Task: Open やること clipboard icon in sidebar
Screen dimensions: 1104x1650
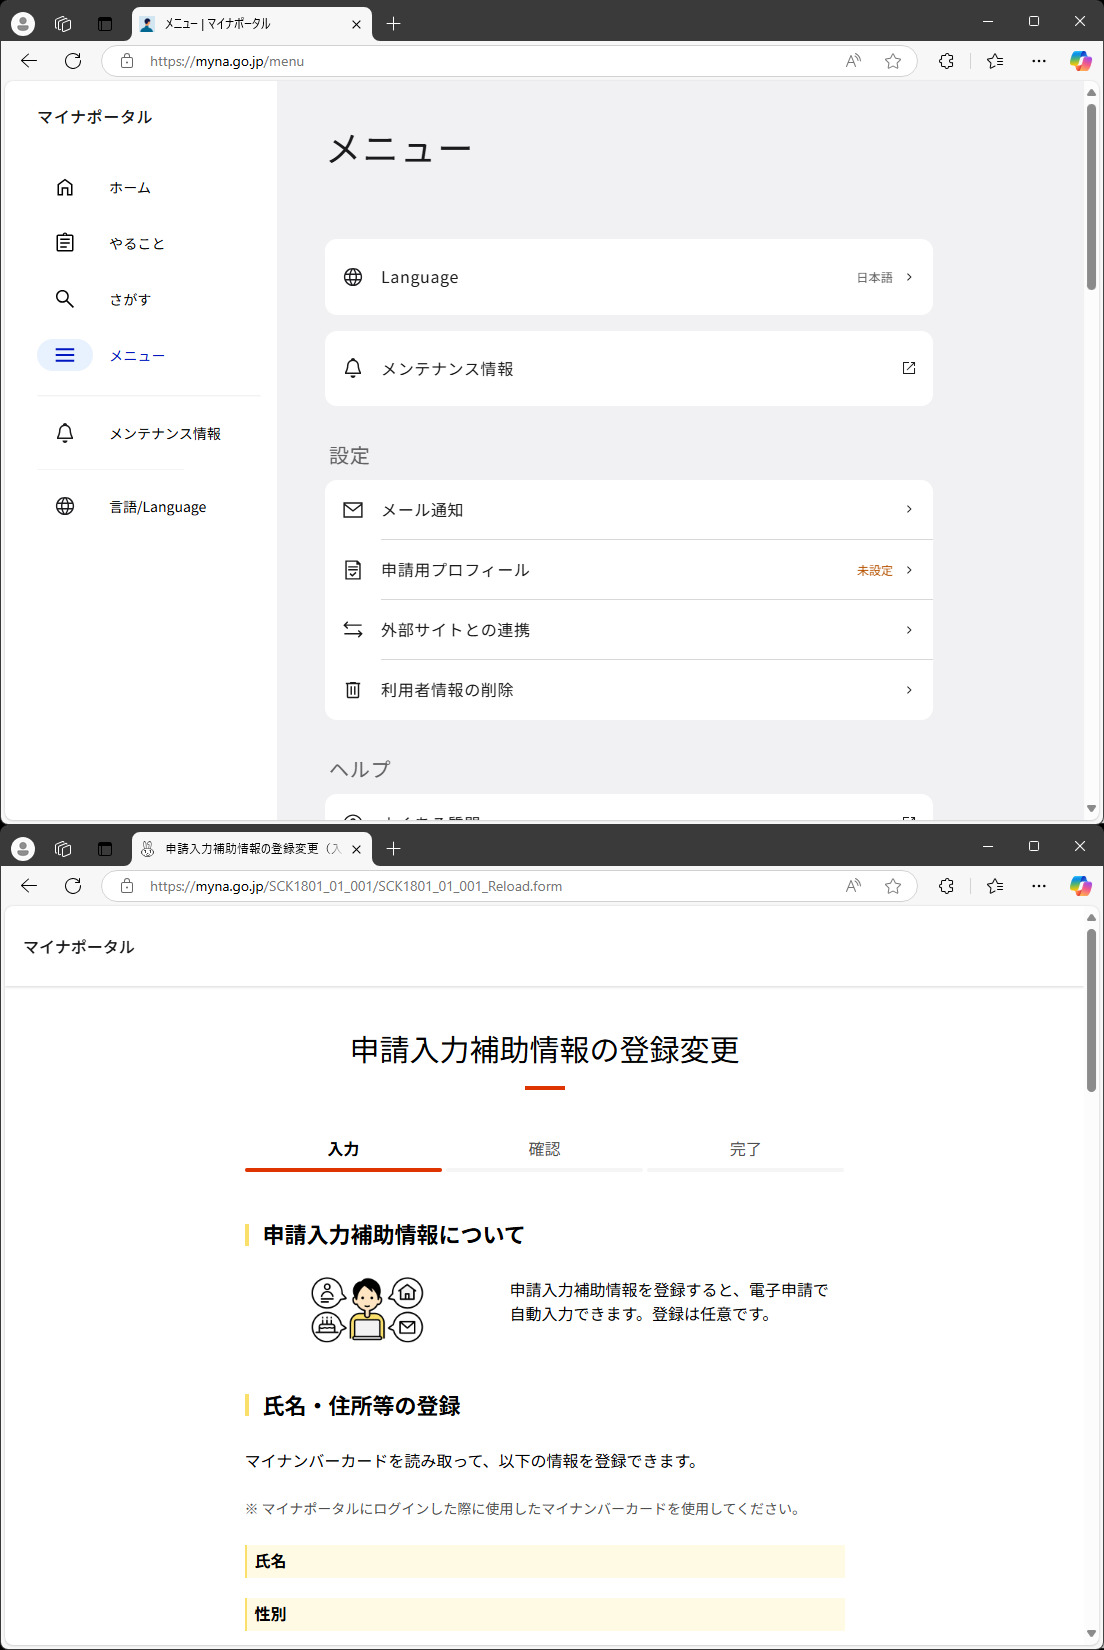Action: click(65, 243)
